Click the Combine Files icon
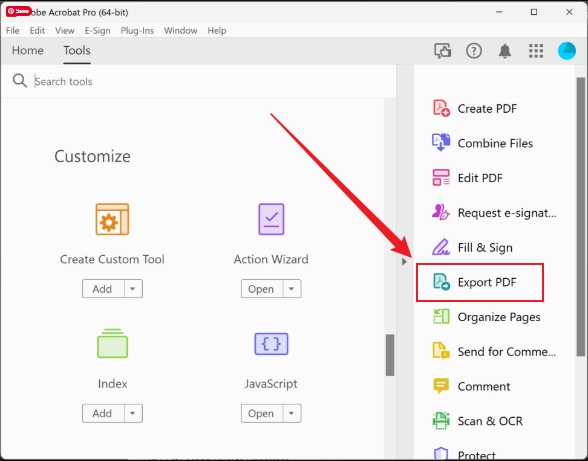This screenshot has width=588, height=461. click(x=441, y=143)
